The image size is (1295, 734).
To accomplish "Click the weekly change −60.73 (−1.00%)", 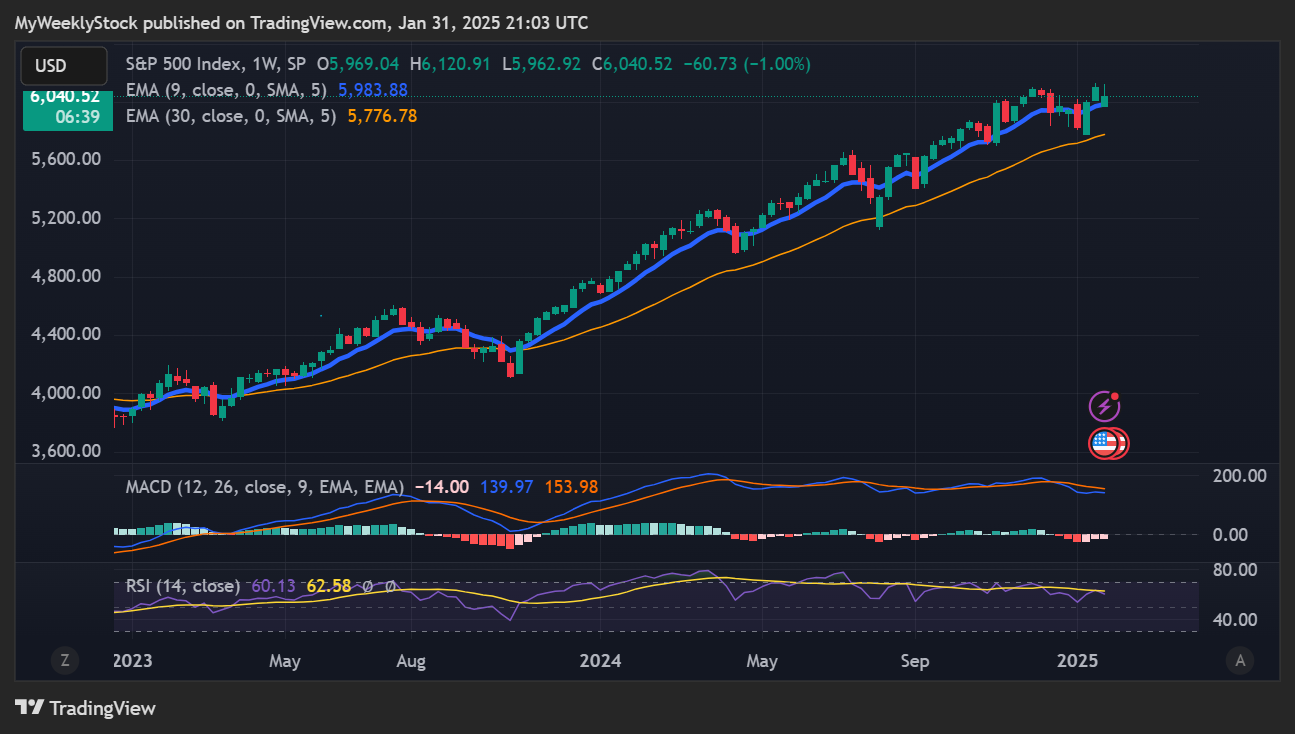I will [x=745, y=64].
